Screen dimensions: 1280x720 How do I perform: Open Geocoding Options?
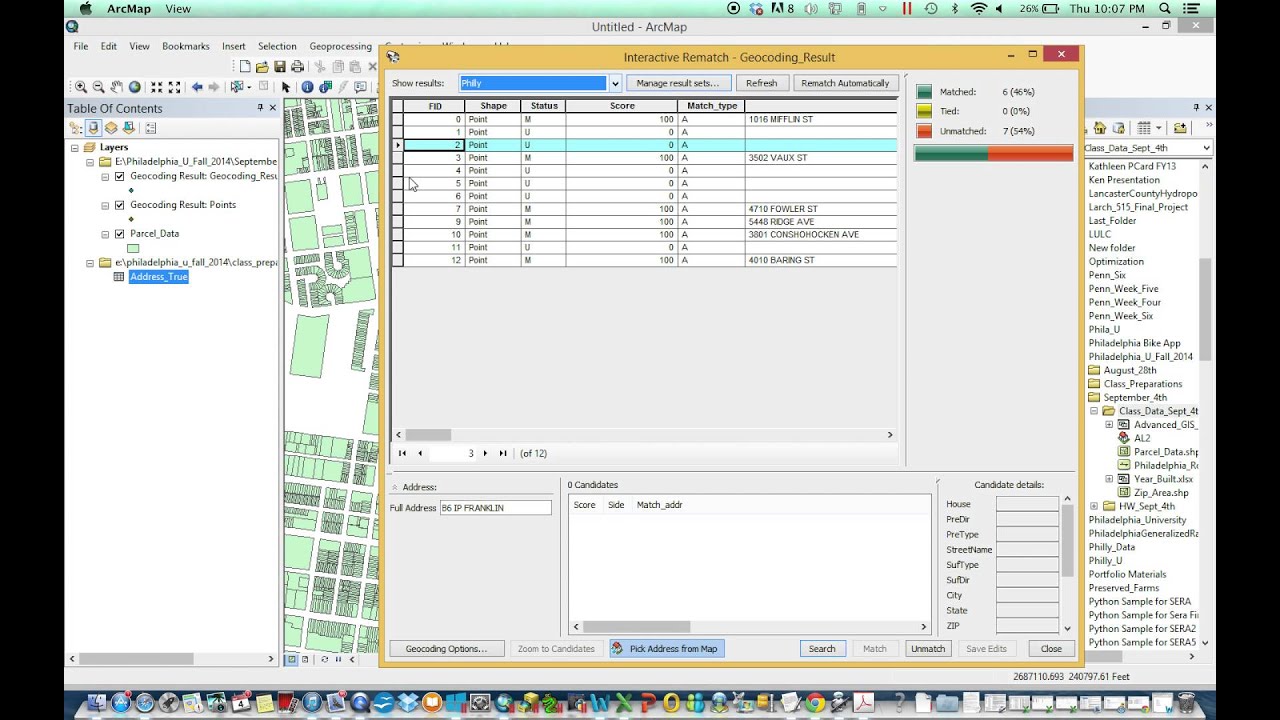tap(446, 649)
